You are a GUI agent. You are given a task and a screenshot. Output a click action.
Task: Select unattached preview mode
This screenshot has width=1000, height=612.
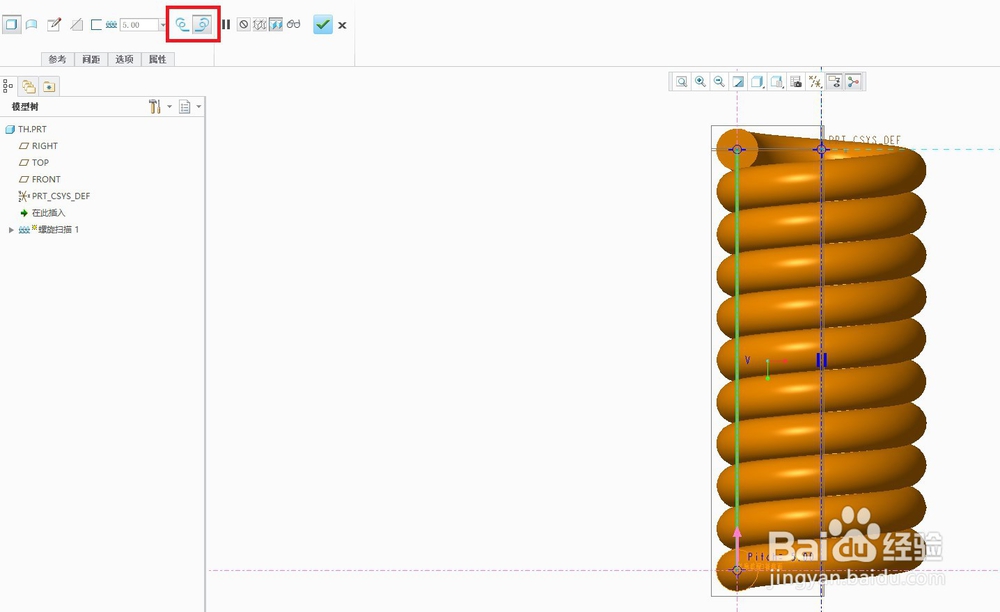260,25
